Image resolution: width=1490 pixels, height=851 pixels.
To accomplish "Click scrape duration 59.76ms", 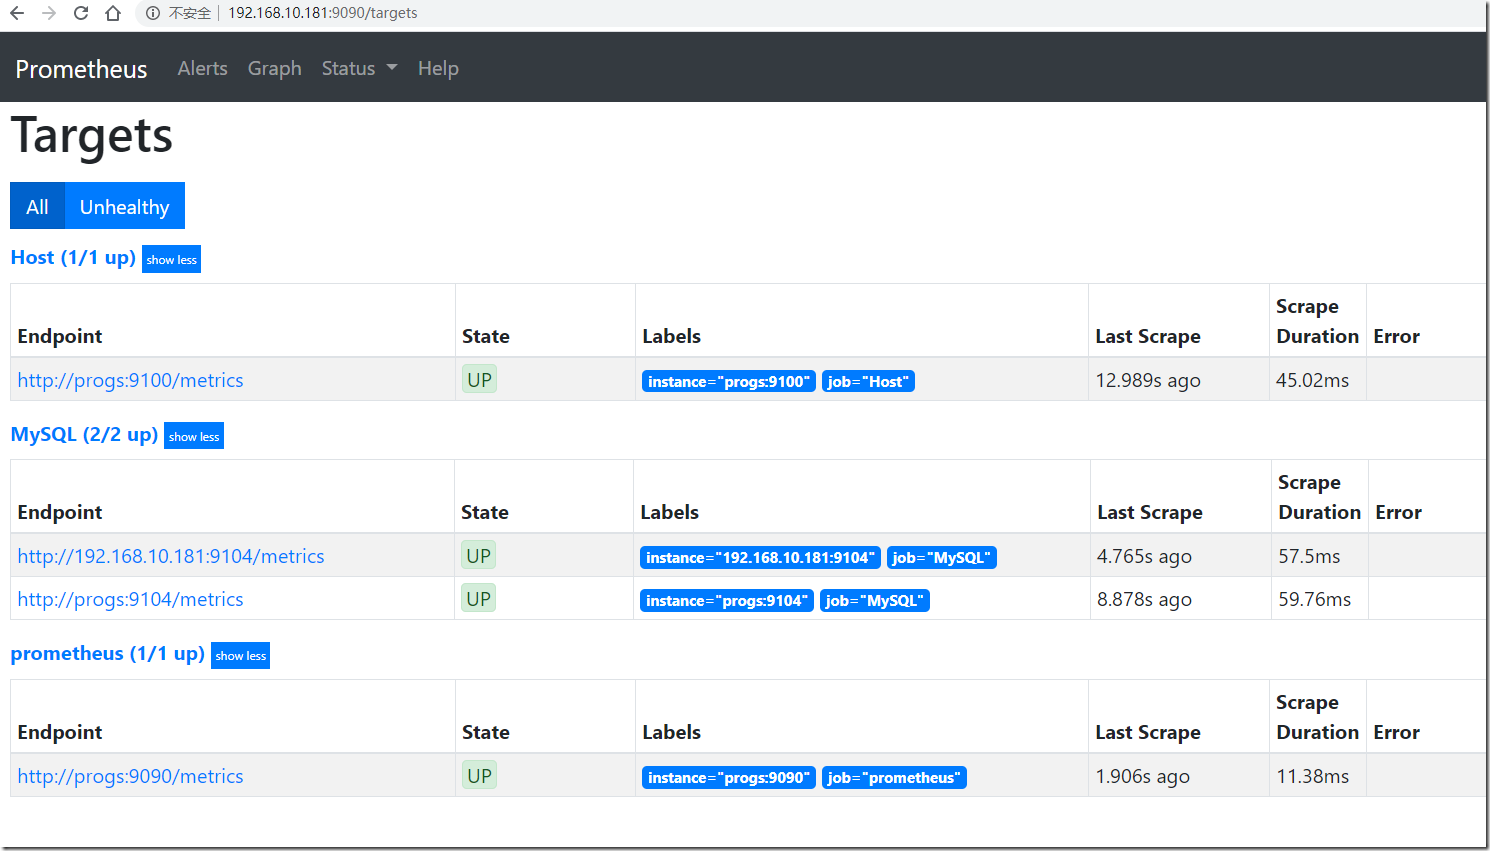I will tap(1314, 599).
